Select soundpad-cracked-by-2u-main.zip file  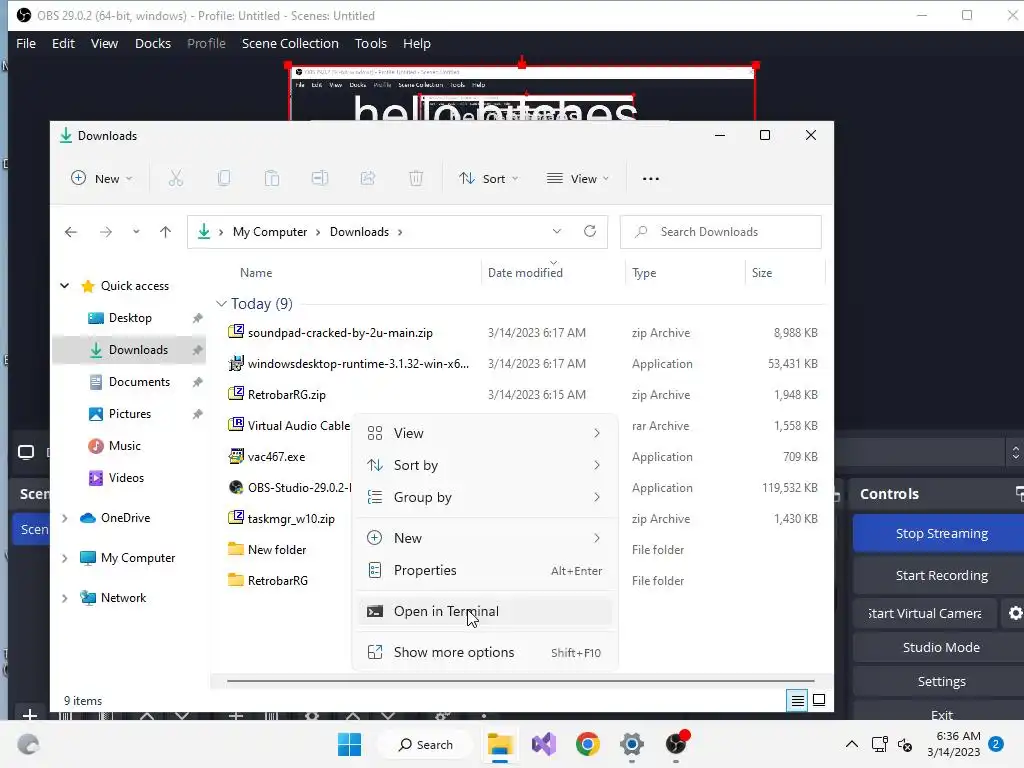click(x=522, y=333)
